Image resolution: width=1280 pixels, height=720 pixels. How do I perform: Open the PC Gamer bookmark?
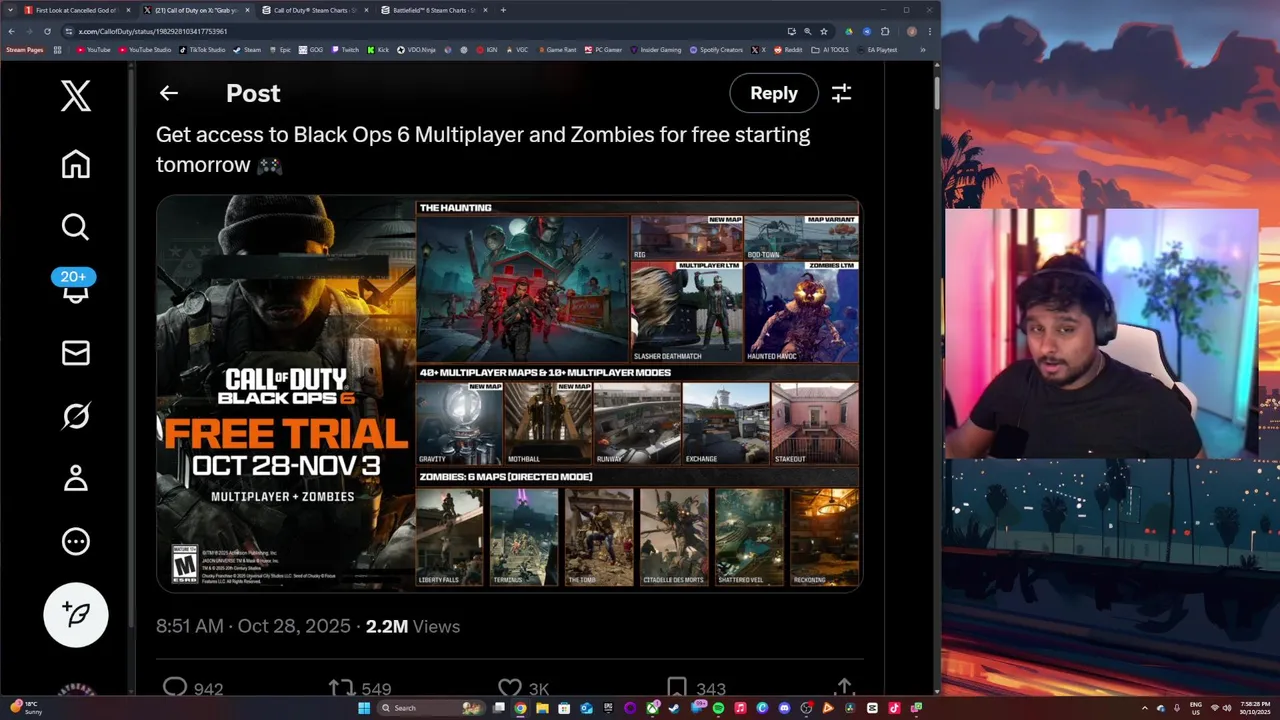coord(603,49)
